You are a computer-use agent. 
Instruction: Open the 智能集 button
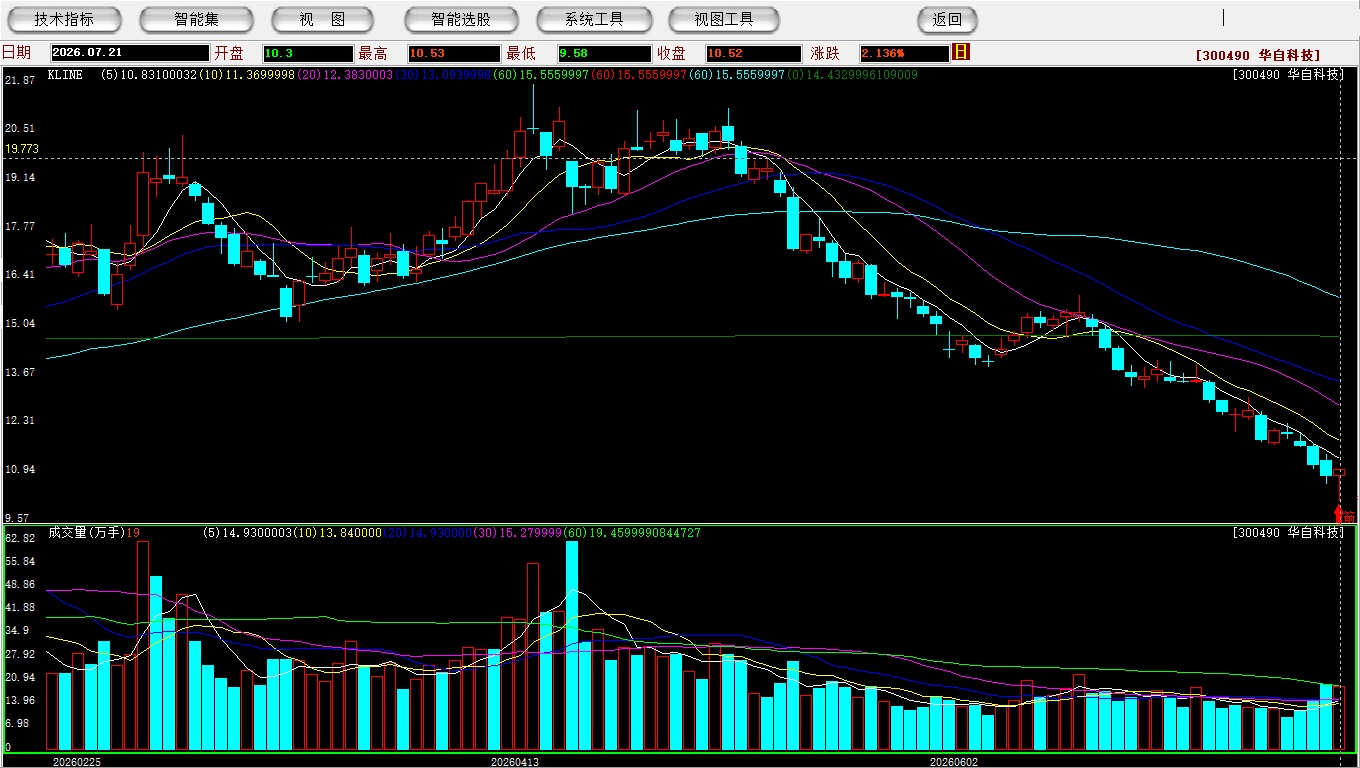[197, 19]
